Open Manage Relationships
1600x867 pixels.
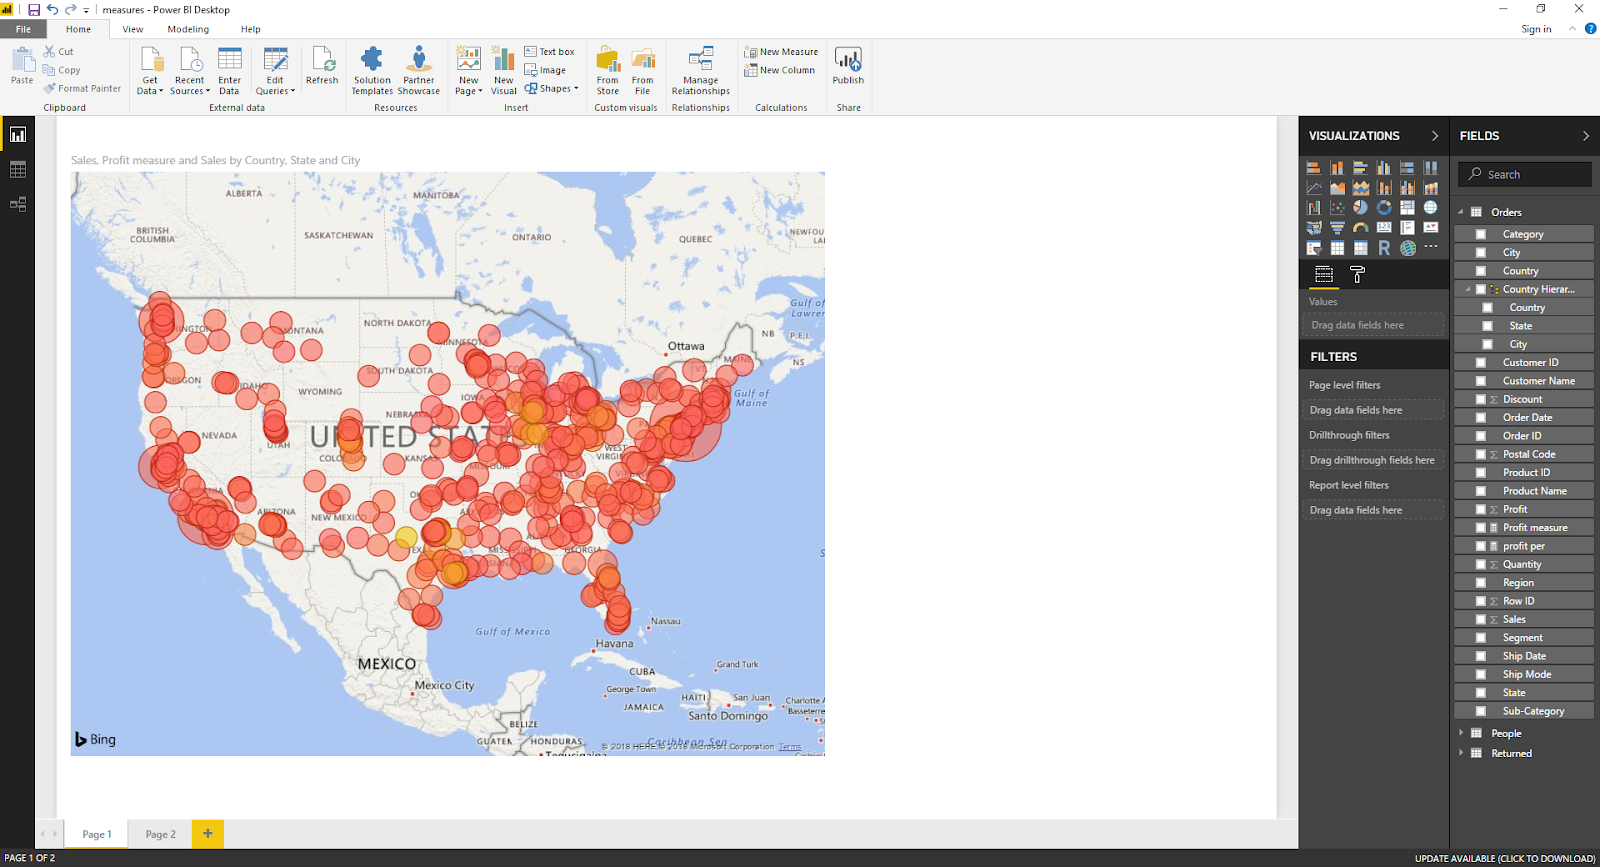pyautogui.click(x=701, y=71)
